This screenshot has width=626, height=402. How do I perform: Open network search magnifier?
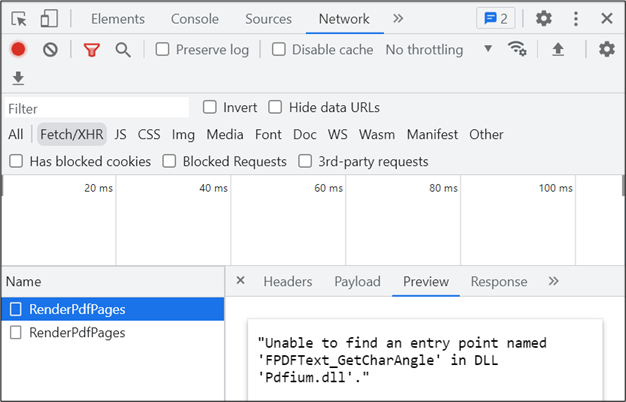coord(122,49)
